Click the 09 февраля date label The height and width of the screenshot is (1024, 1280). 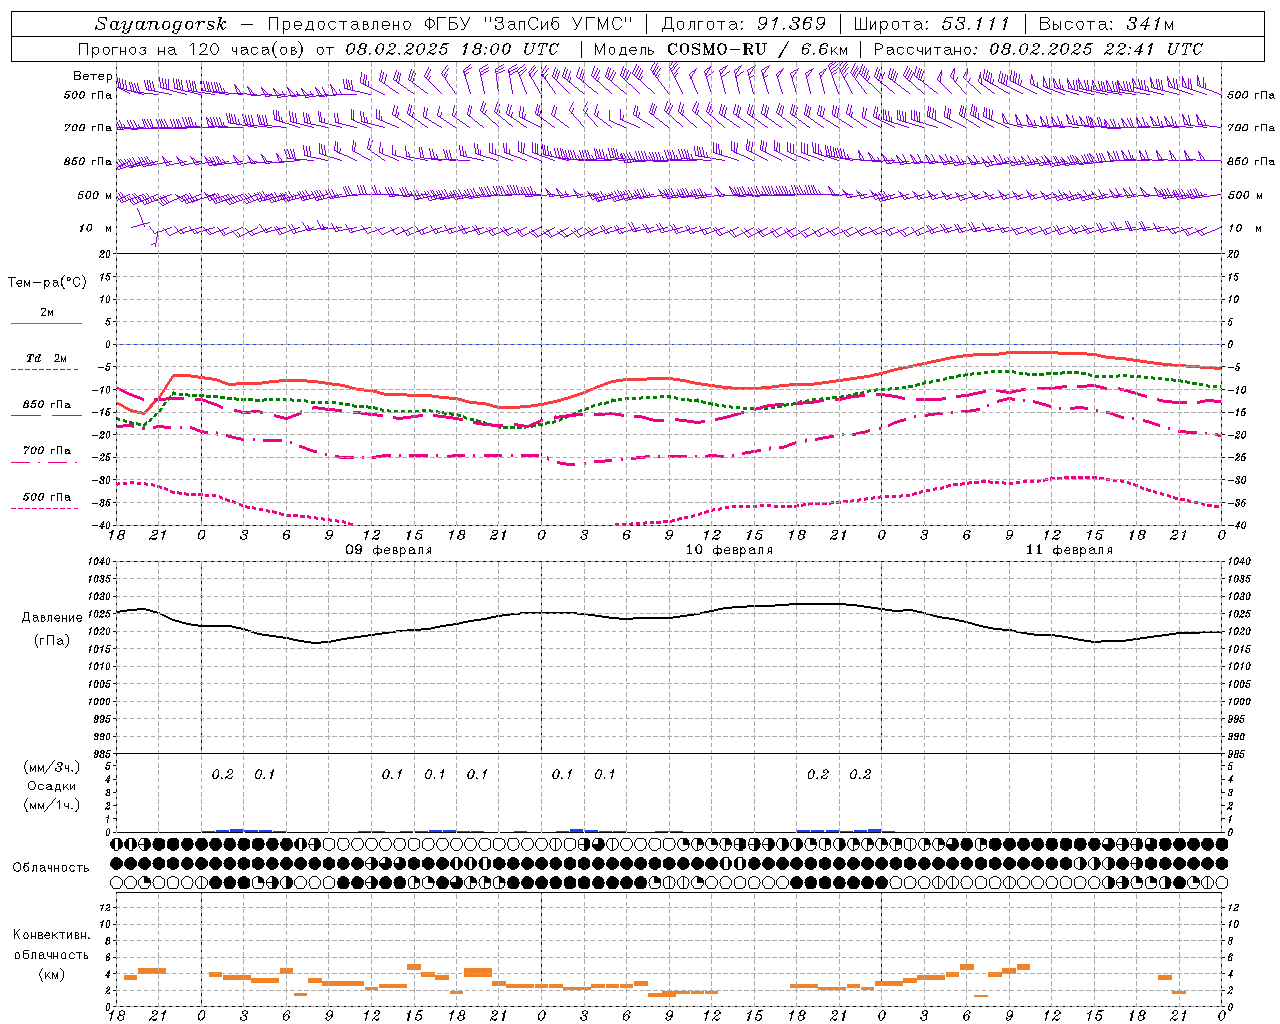389,550
